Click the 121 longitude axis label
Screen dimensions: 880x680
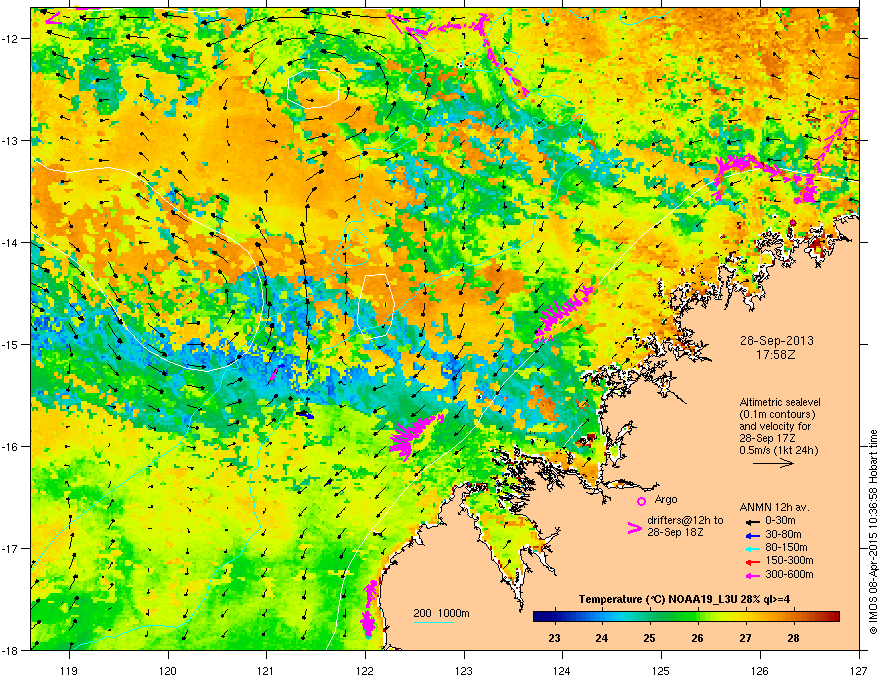point(266,670)
